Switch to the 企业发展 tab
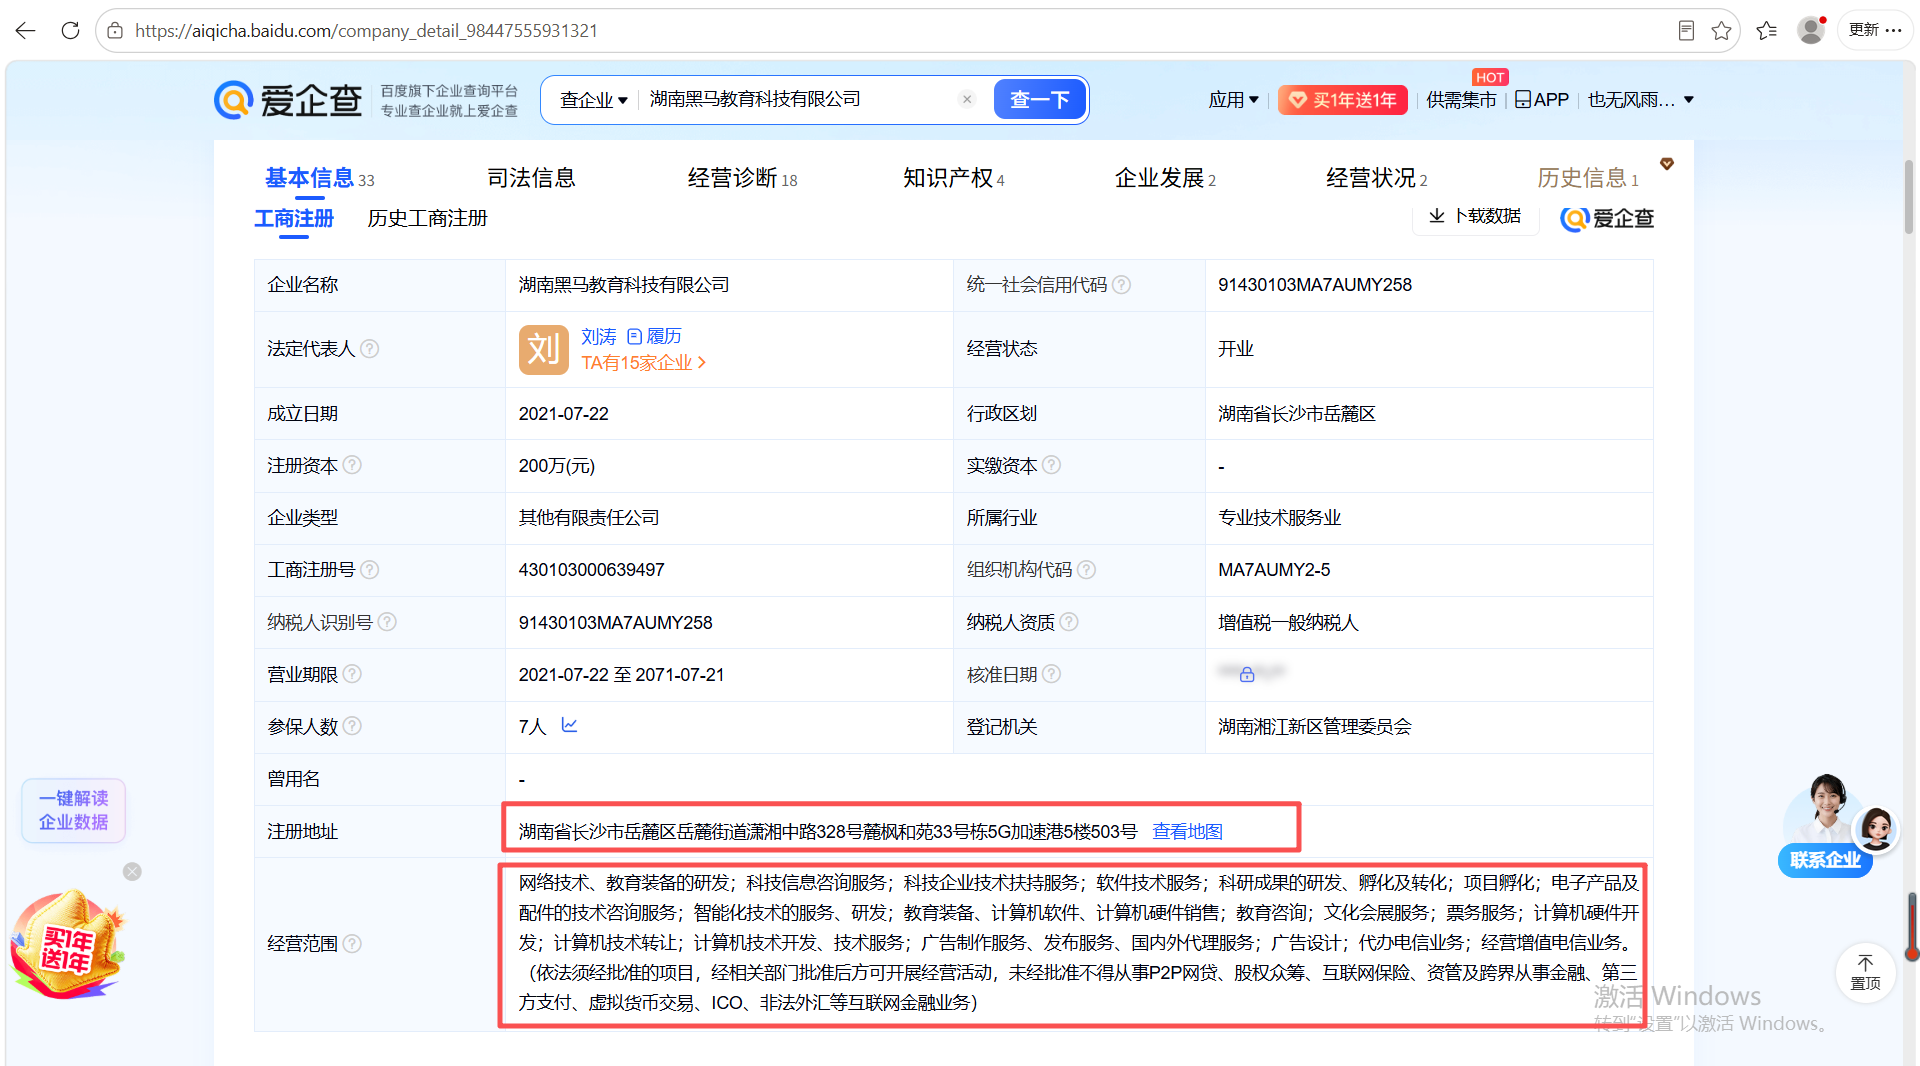This screenshot has width=1920, height=1066. coord(1165,179)
